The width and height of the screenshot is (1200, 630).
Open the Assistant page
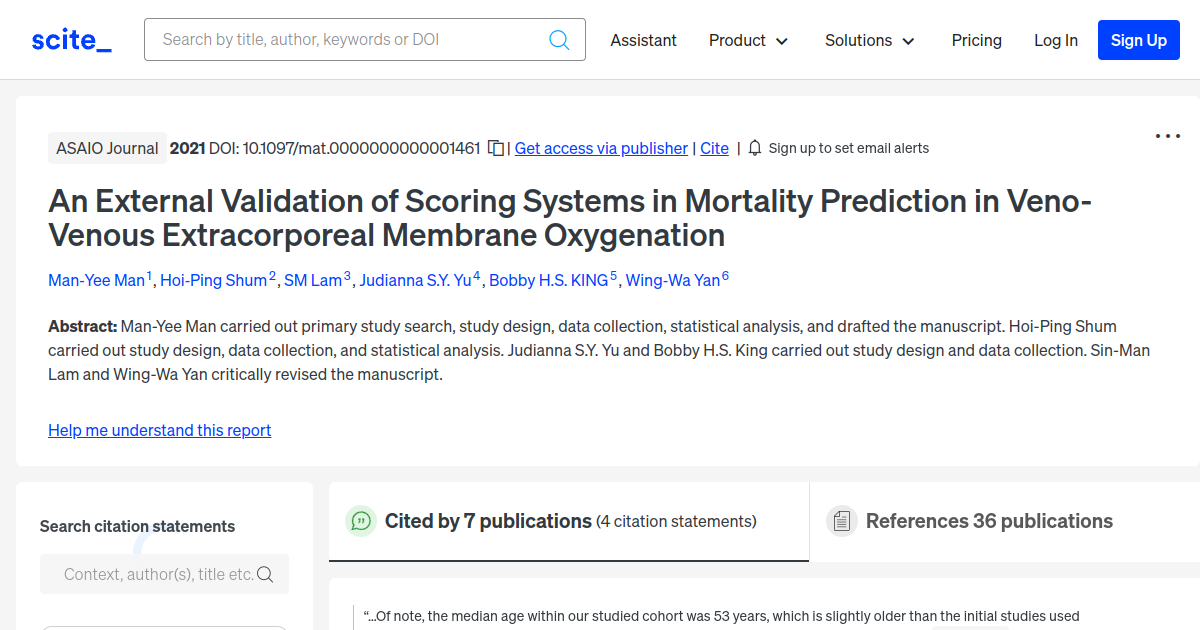[x=643, y=40]
